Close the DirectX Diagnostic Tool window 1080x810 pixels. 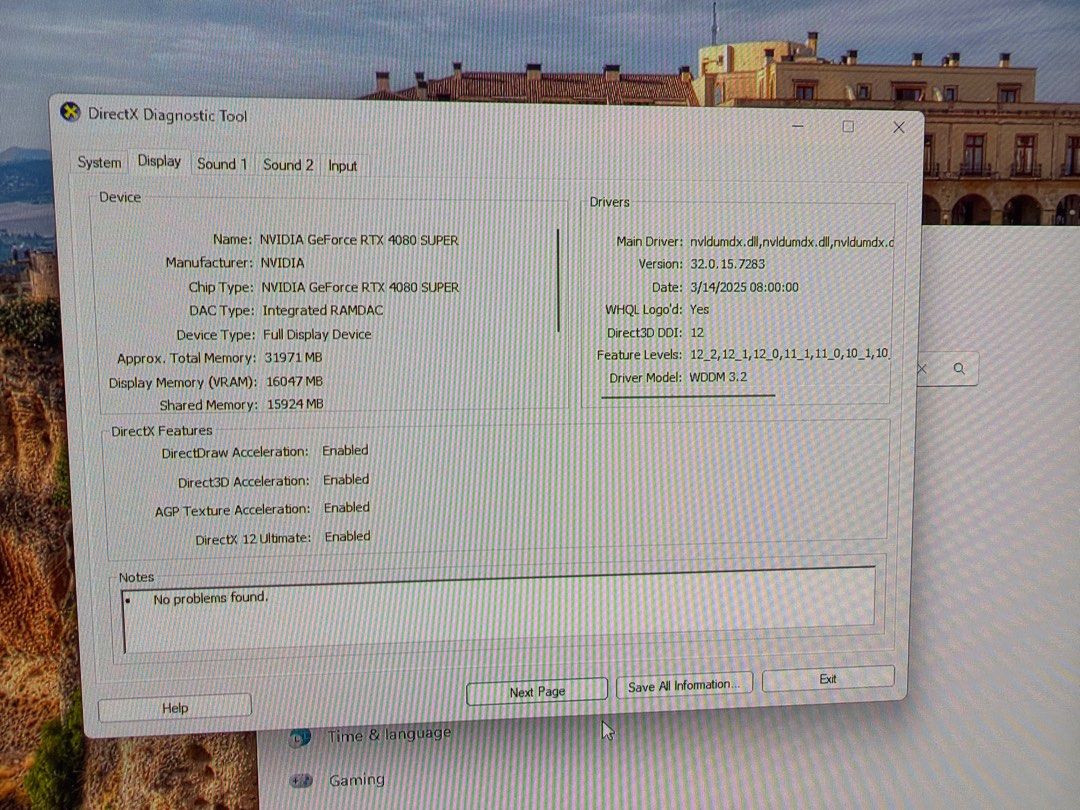click(899, 127)
